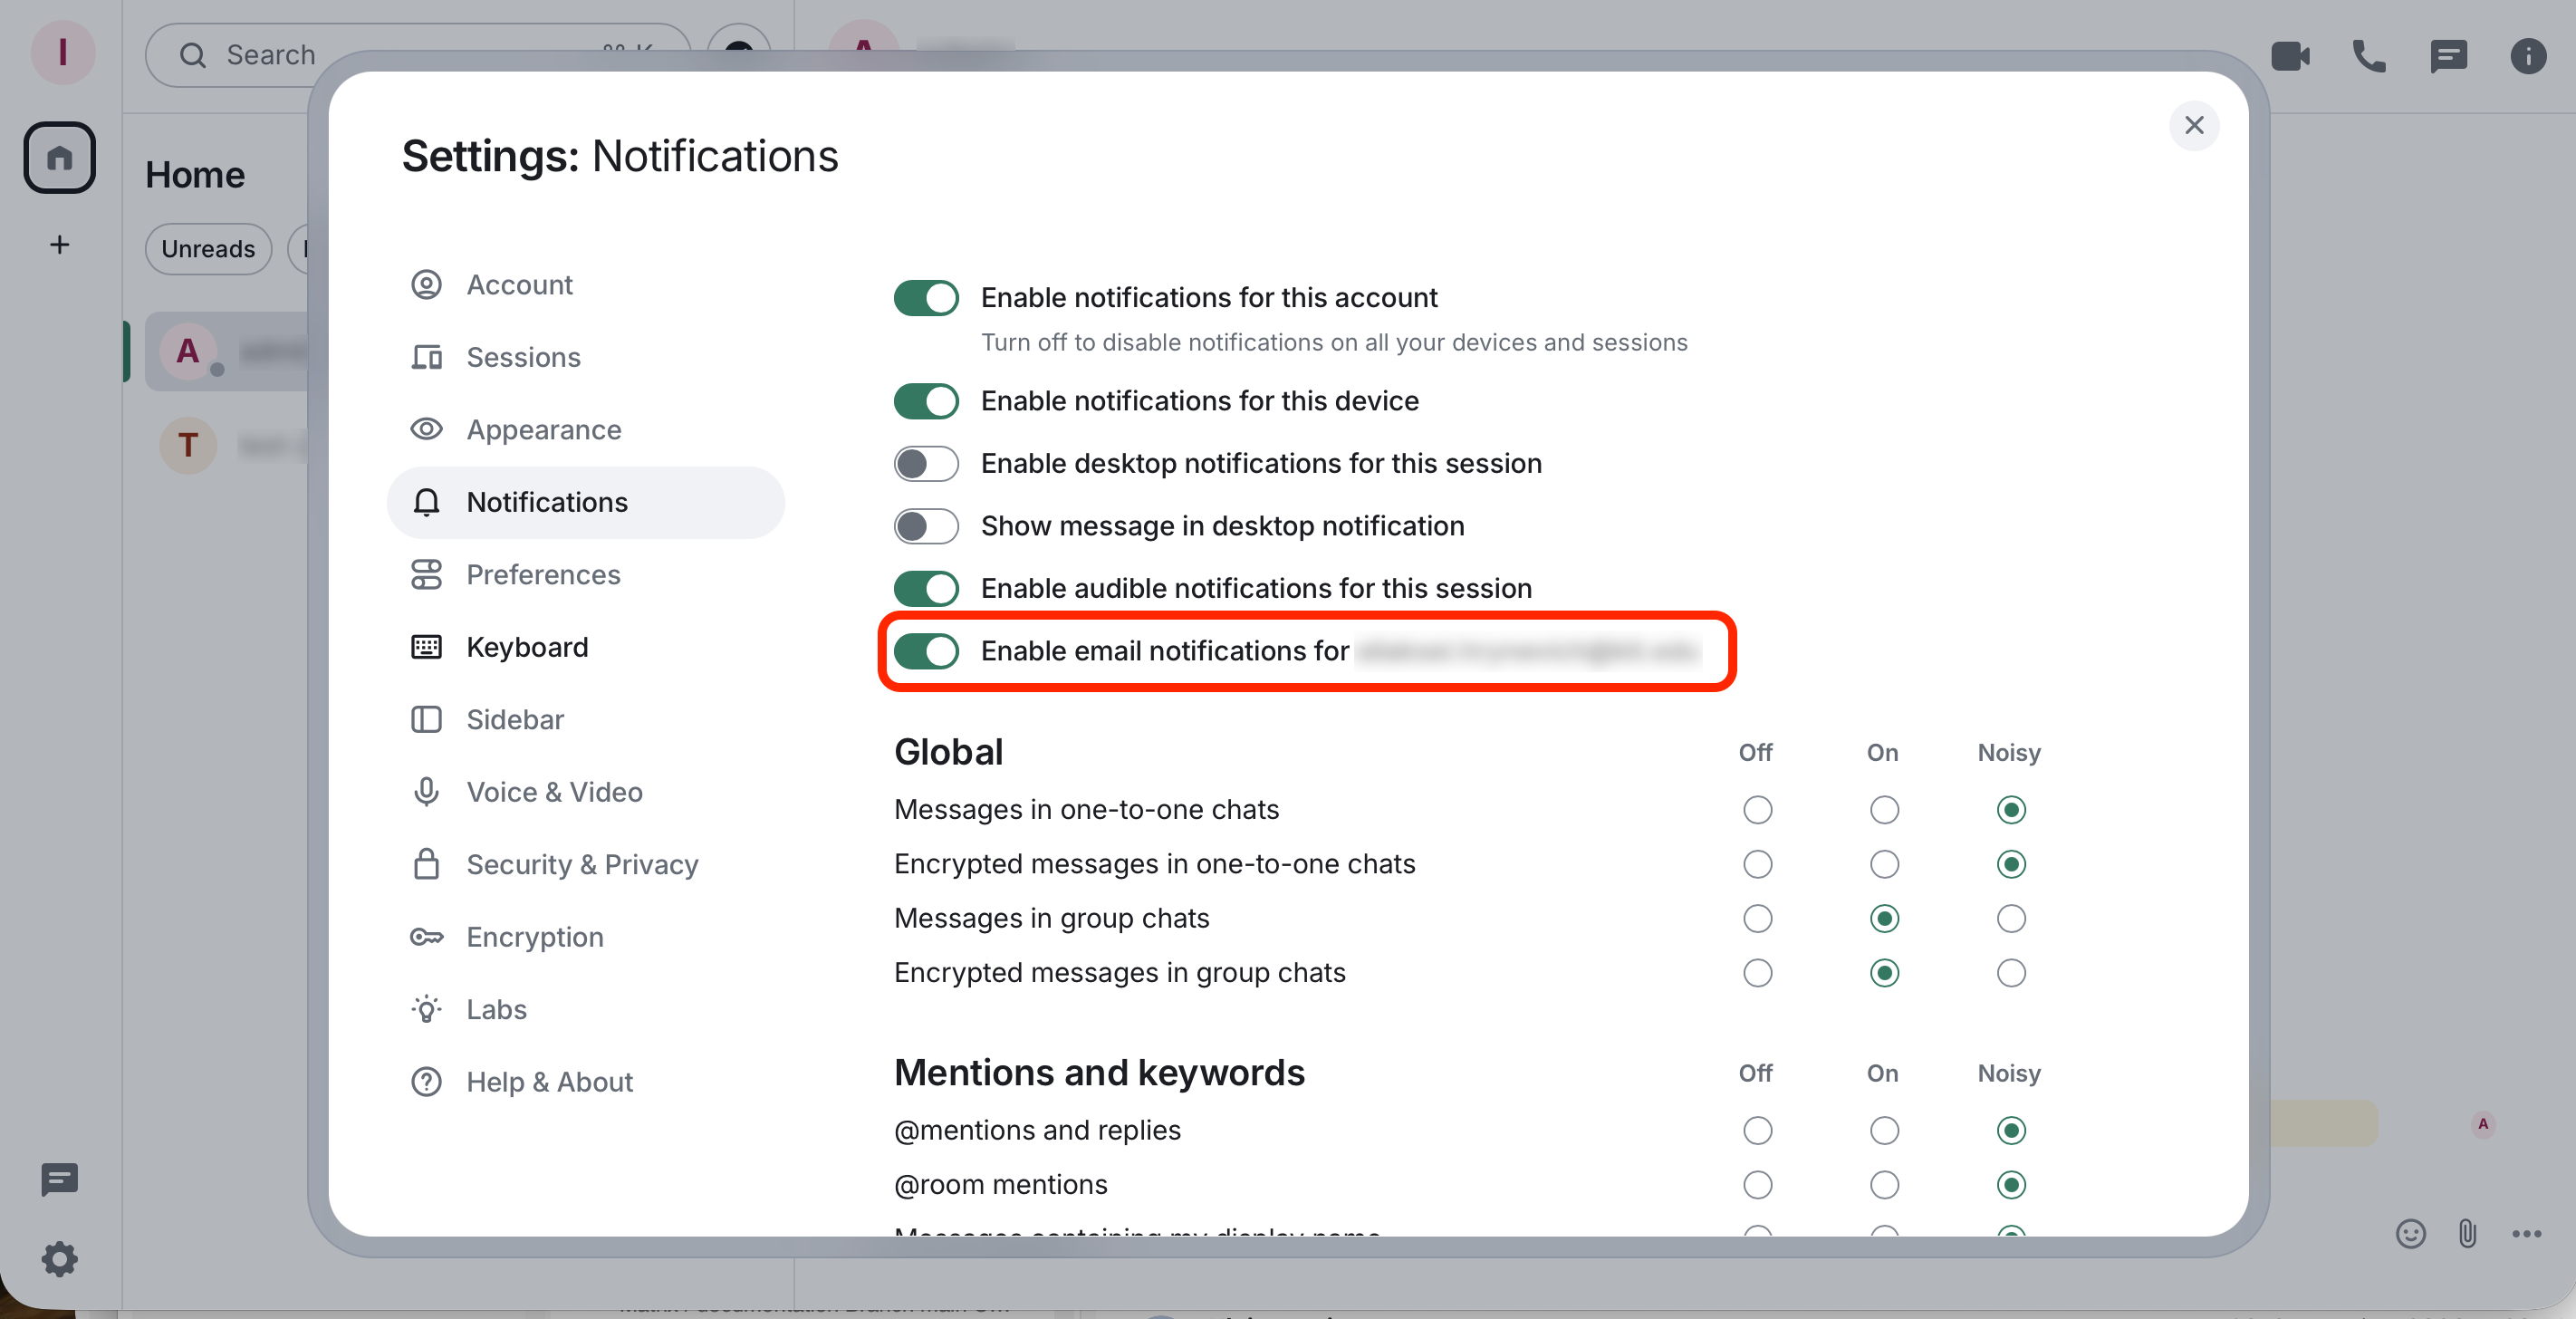Set encrypted one-to-one messages to Noisy
2576x1319 pixels.
[x=2010, y=864]
